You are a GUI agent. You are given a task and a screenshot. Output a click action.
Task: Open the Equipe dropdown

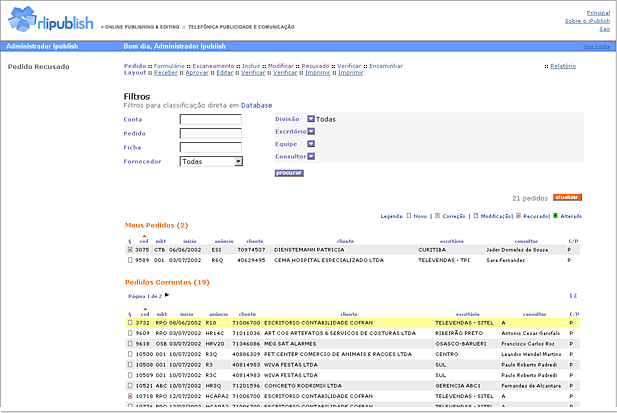click(311, 144)
